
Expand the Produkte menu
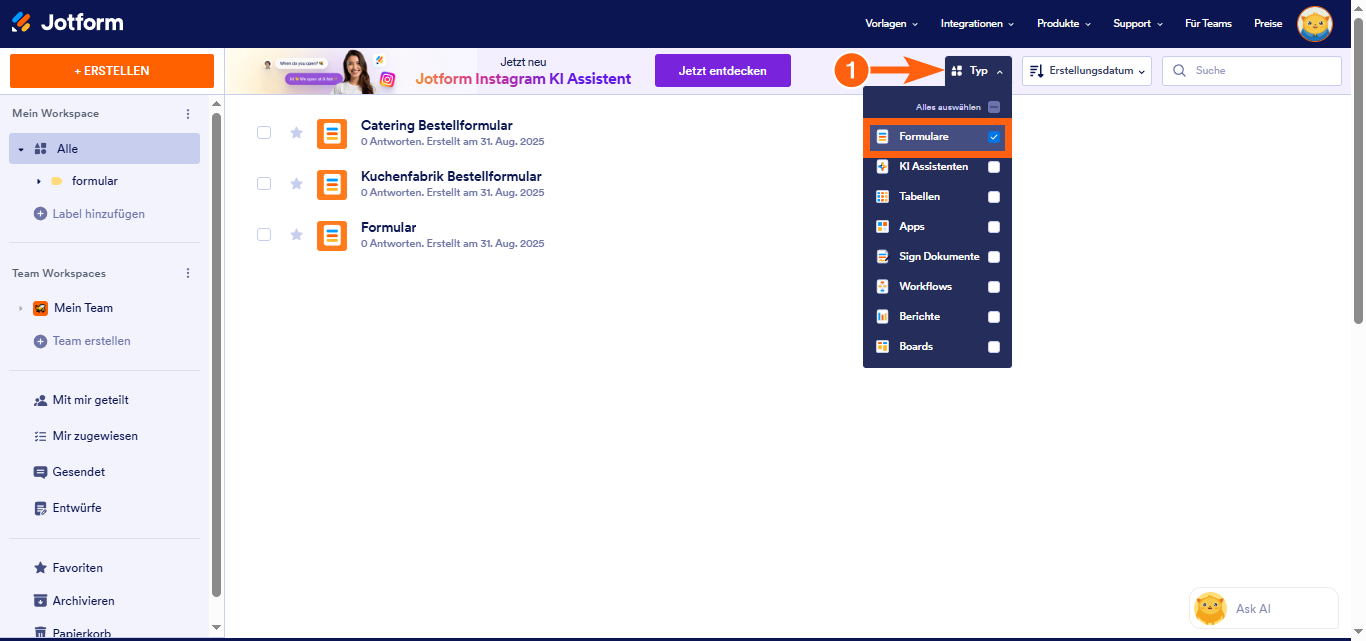coord(1064,23)
